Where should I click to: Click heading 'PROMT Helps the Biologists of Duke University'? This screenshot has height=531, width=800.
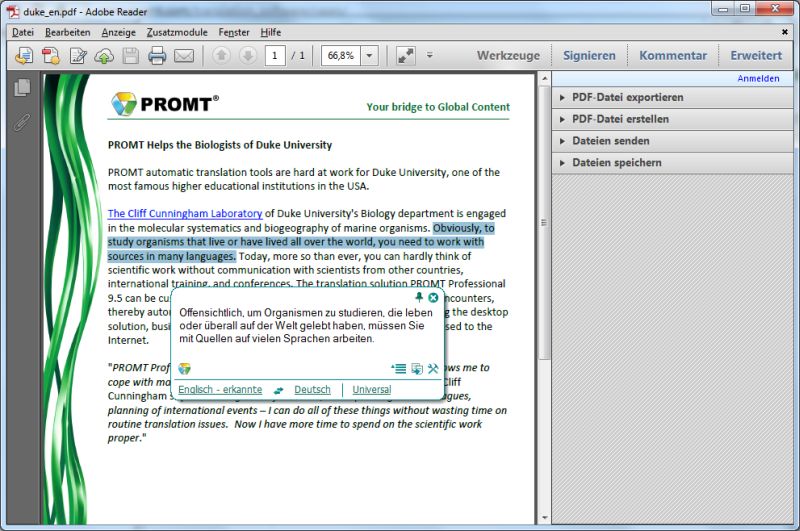[220, 145]
